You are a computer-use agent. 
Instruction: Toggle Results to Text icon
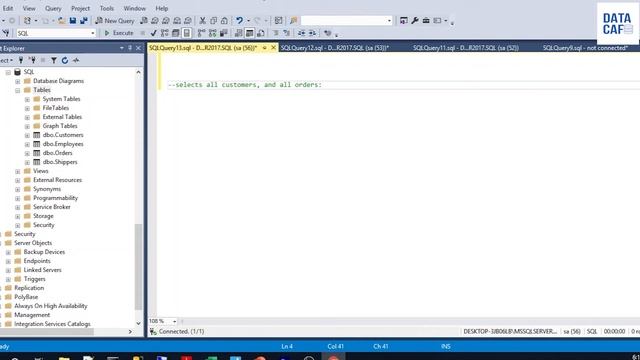(238, 33)
